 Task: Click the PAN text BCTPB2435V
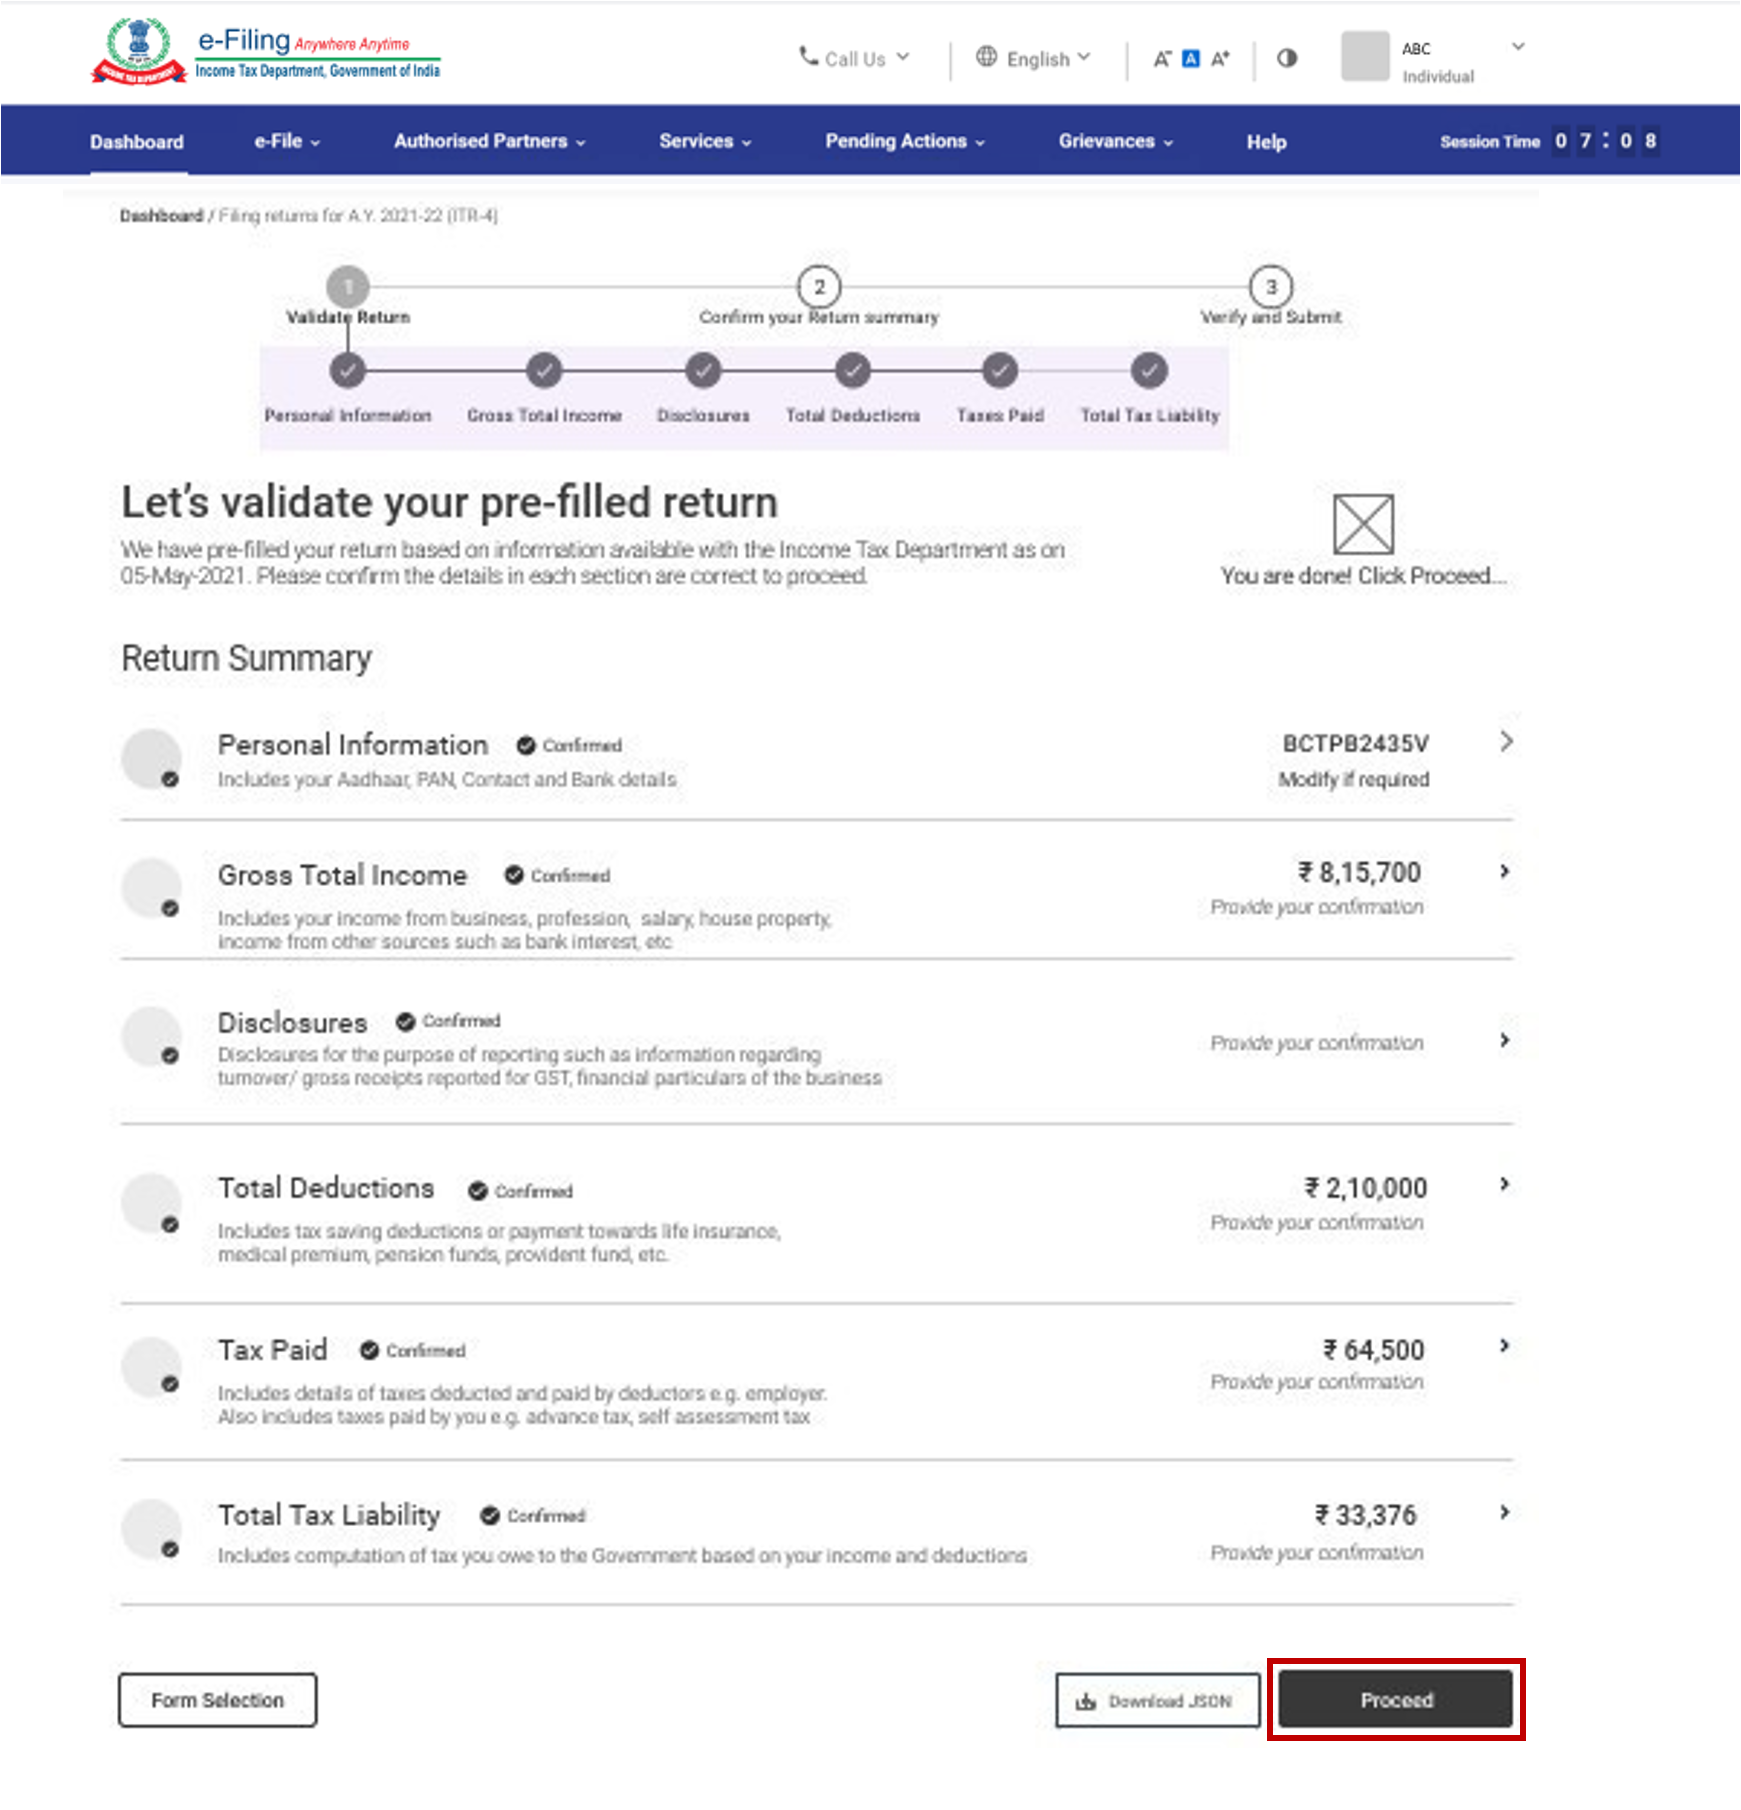click(1356, 744)
